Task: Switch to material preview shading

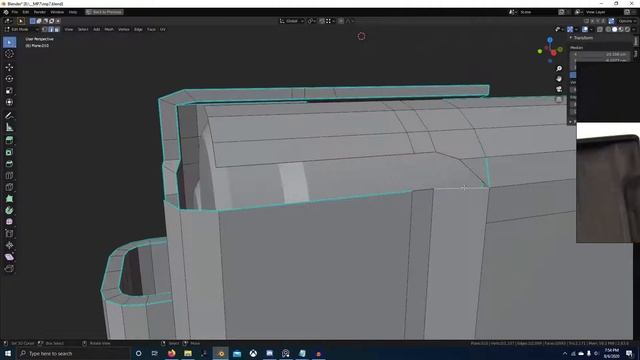Action: [620, 29]
